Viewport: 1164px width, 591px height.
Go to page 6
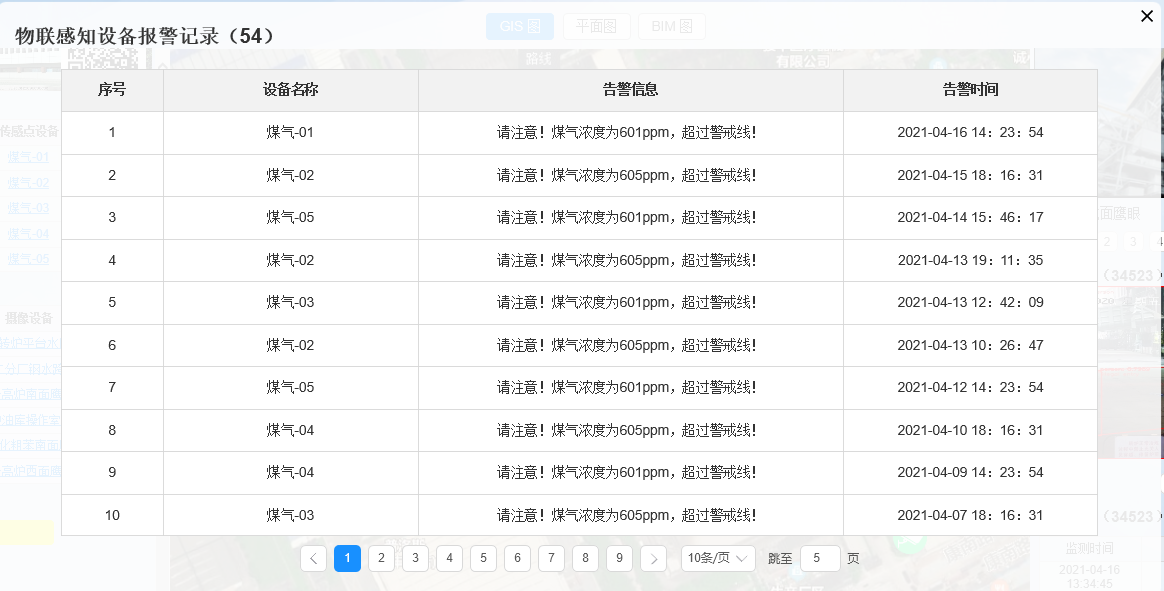click(x=517, y=558)
